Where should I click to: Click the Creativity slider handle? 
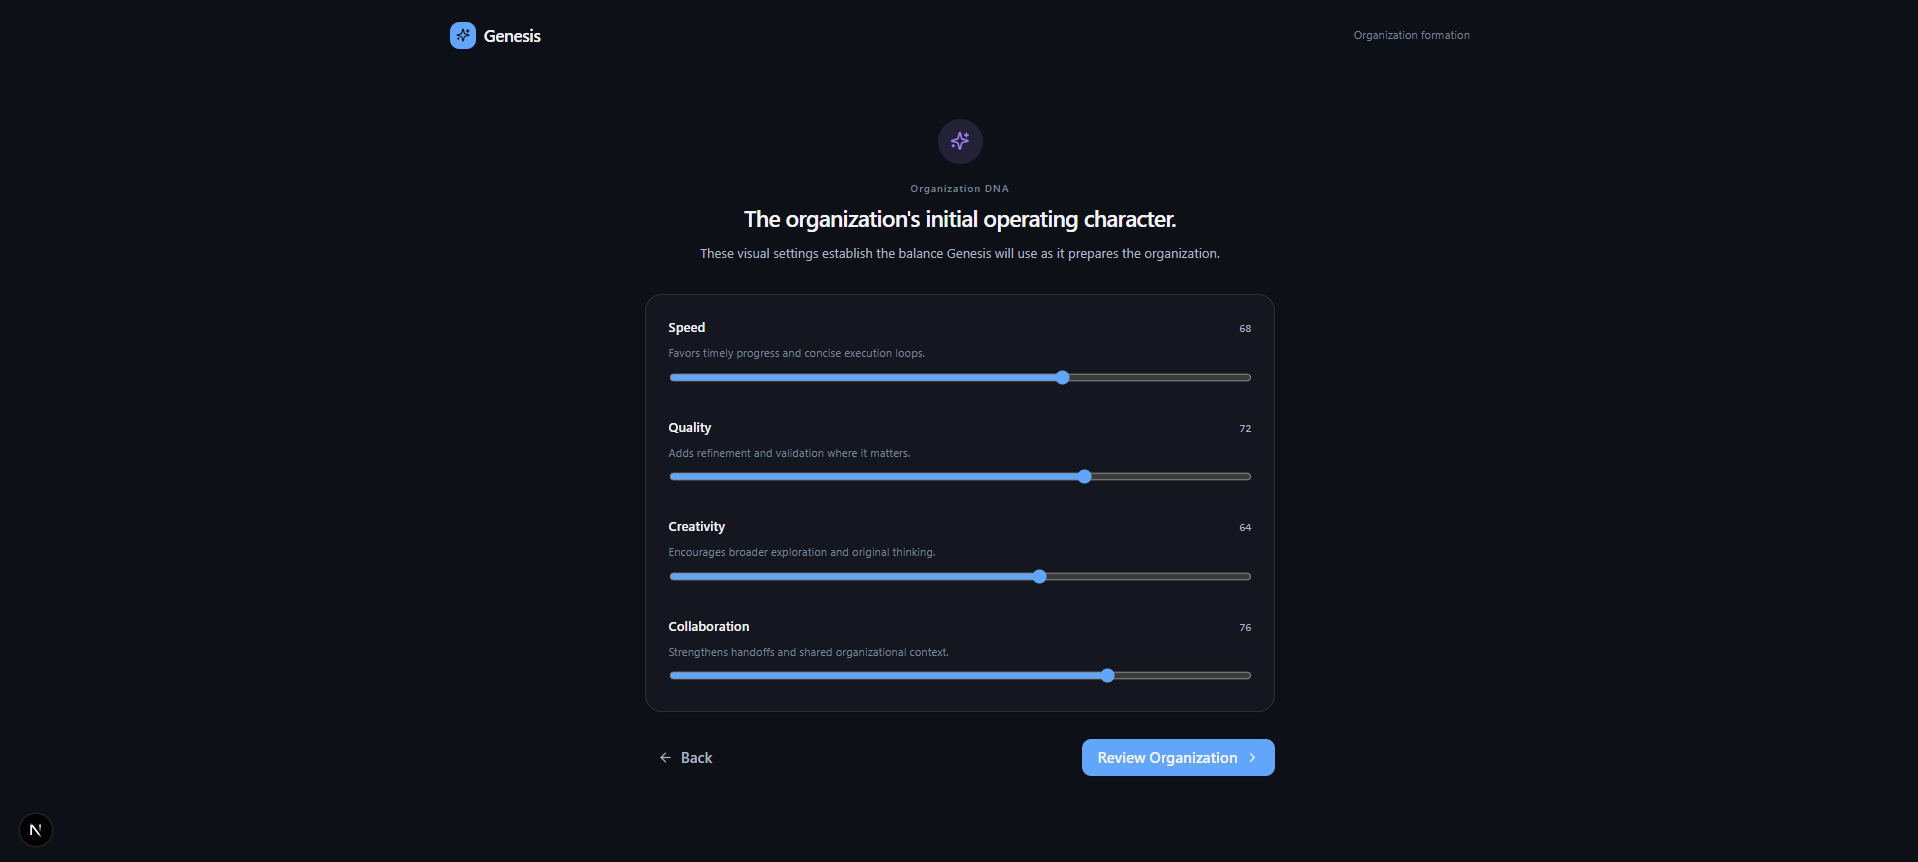(1040, 576)
